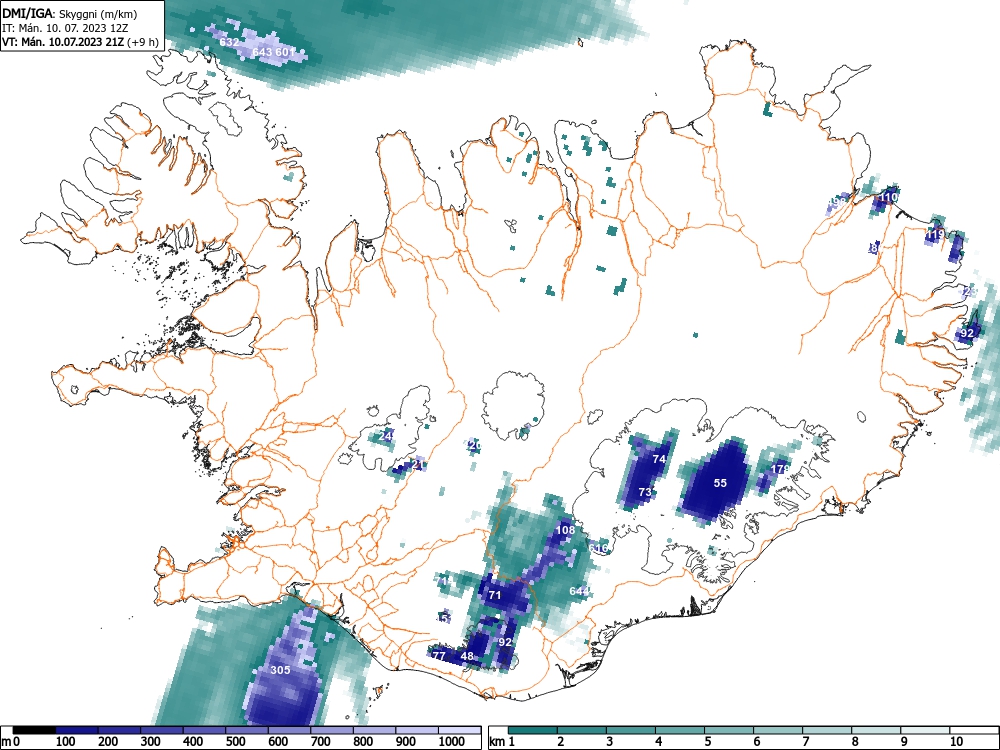Viewport: 1000px width, 750px height.
Task: Select the 55 value on the glacier
Action: click(720, 483)
